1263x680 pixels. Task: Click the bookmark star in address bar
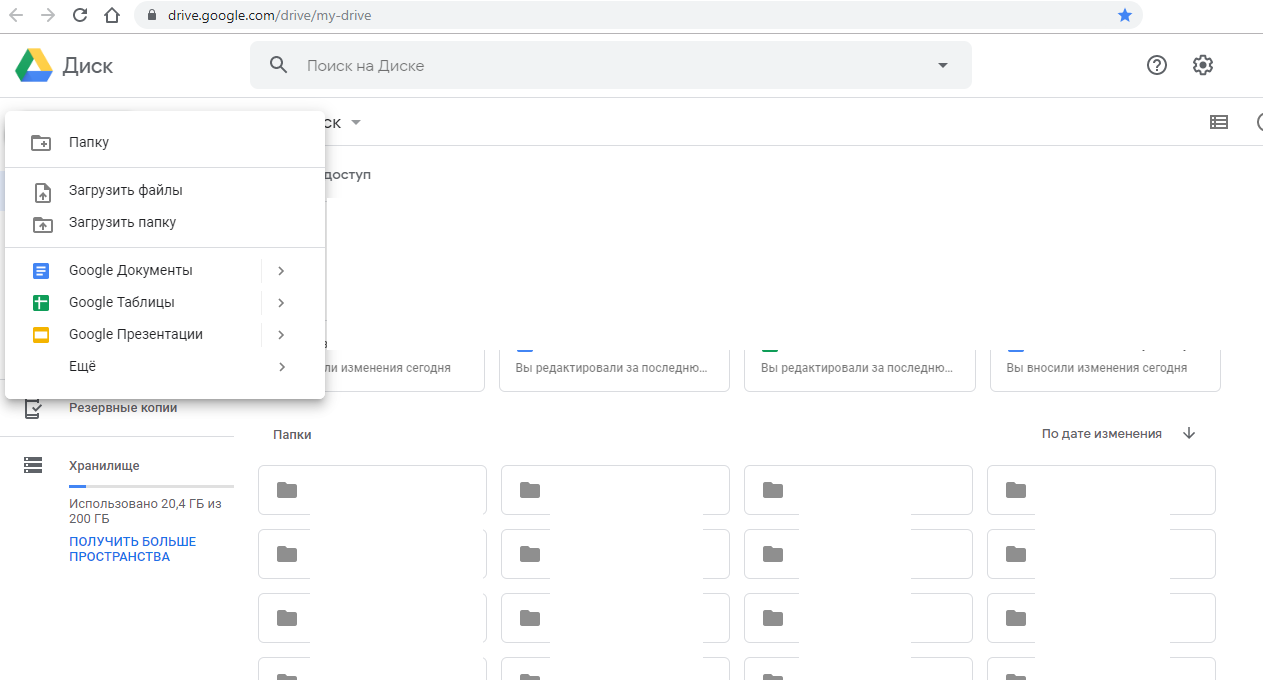pos(1125,15)
